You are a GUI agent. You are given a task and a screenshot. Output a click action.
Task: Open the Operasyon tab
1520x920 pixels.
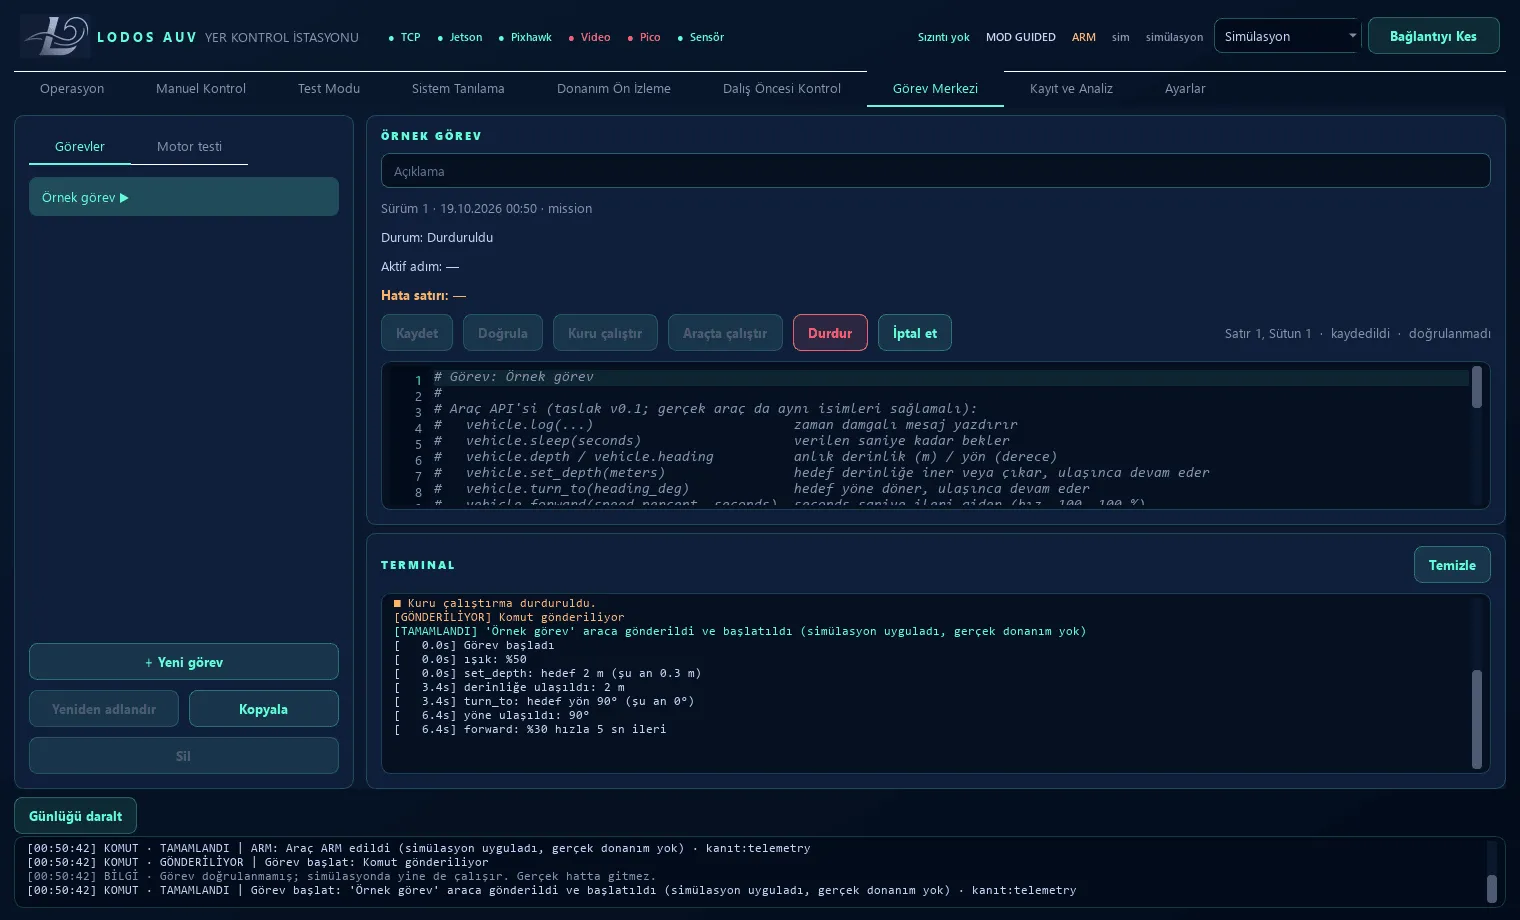[x=72, y=88]
